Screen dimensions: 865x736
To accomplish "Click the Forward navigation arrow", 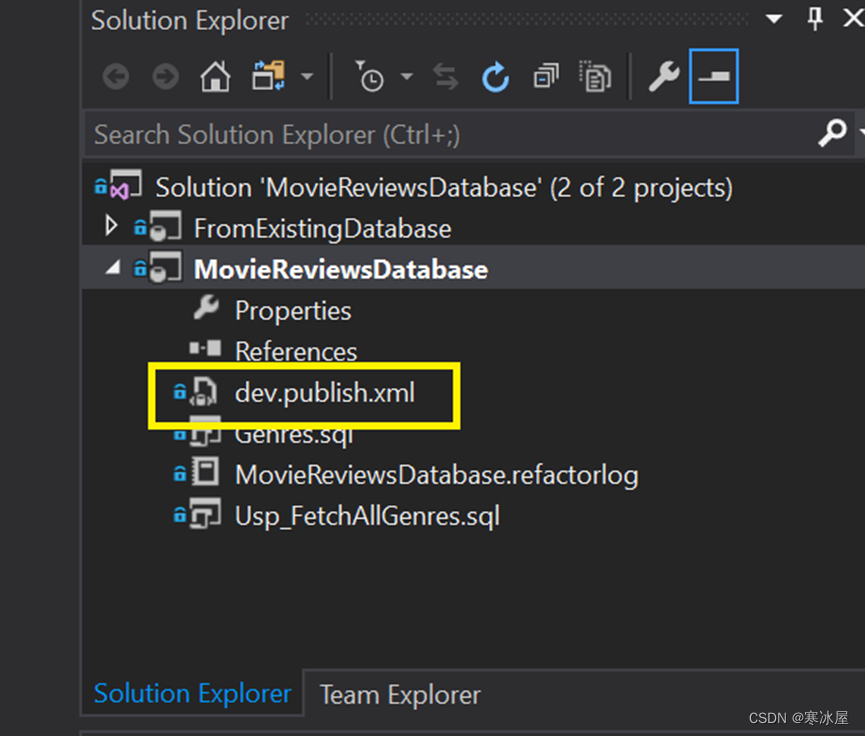I will [x=164, y=76].
